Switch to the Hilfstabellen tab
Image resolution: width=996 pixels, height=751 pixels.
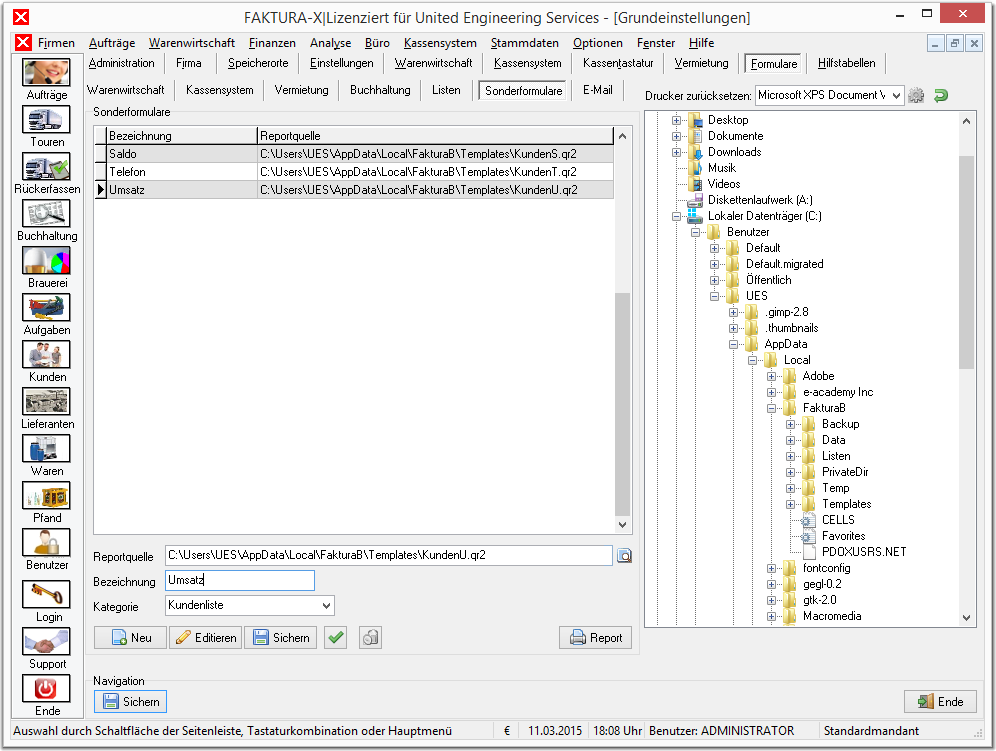846,63
